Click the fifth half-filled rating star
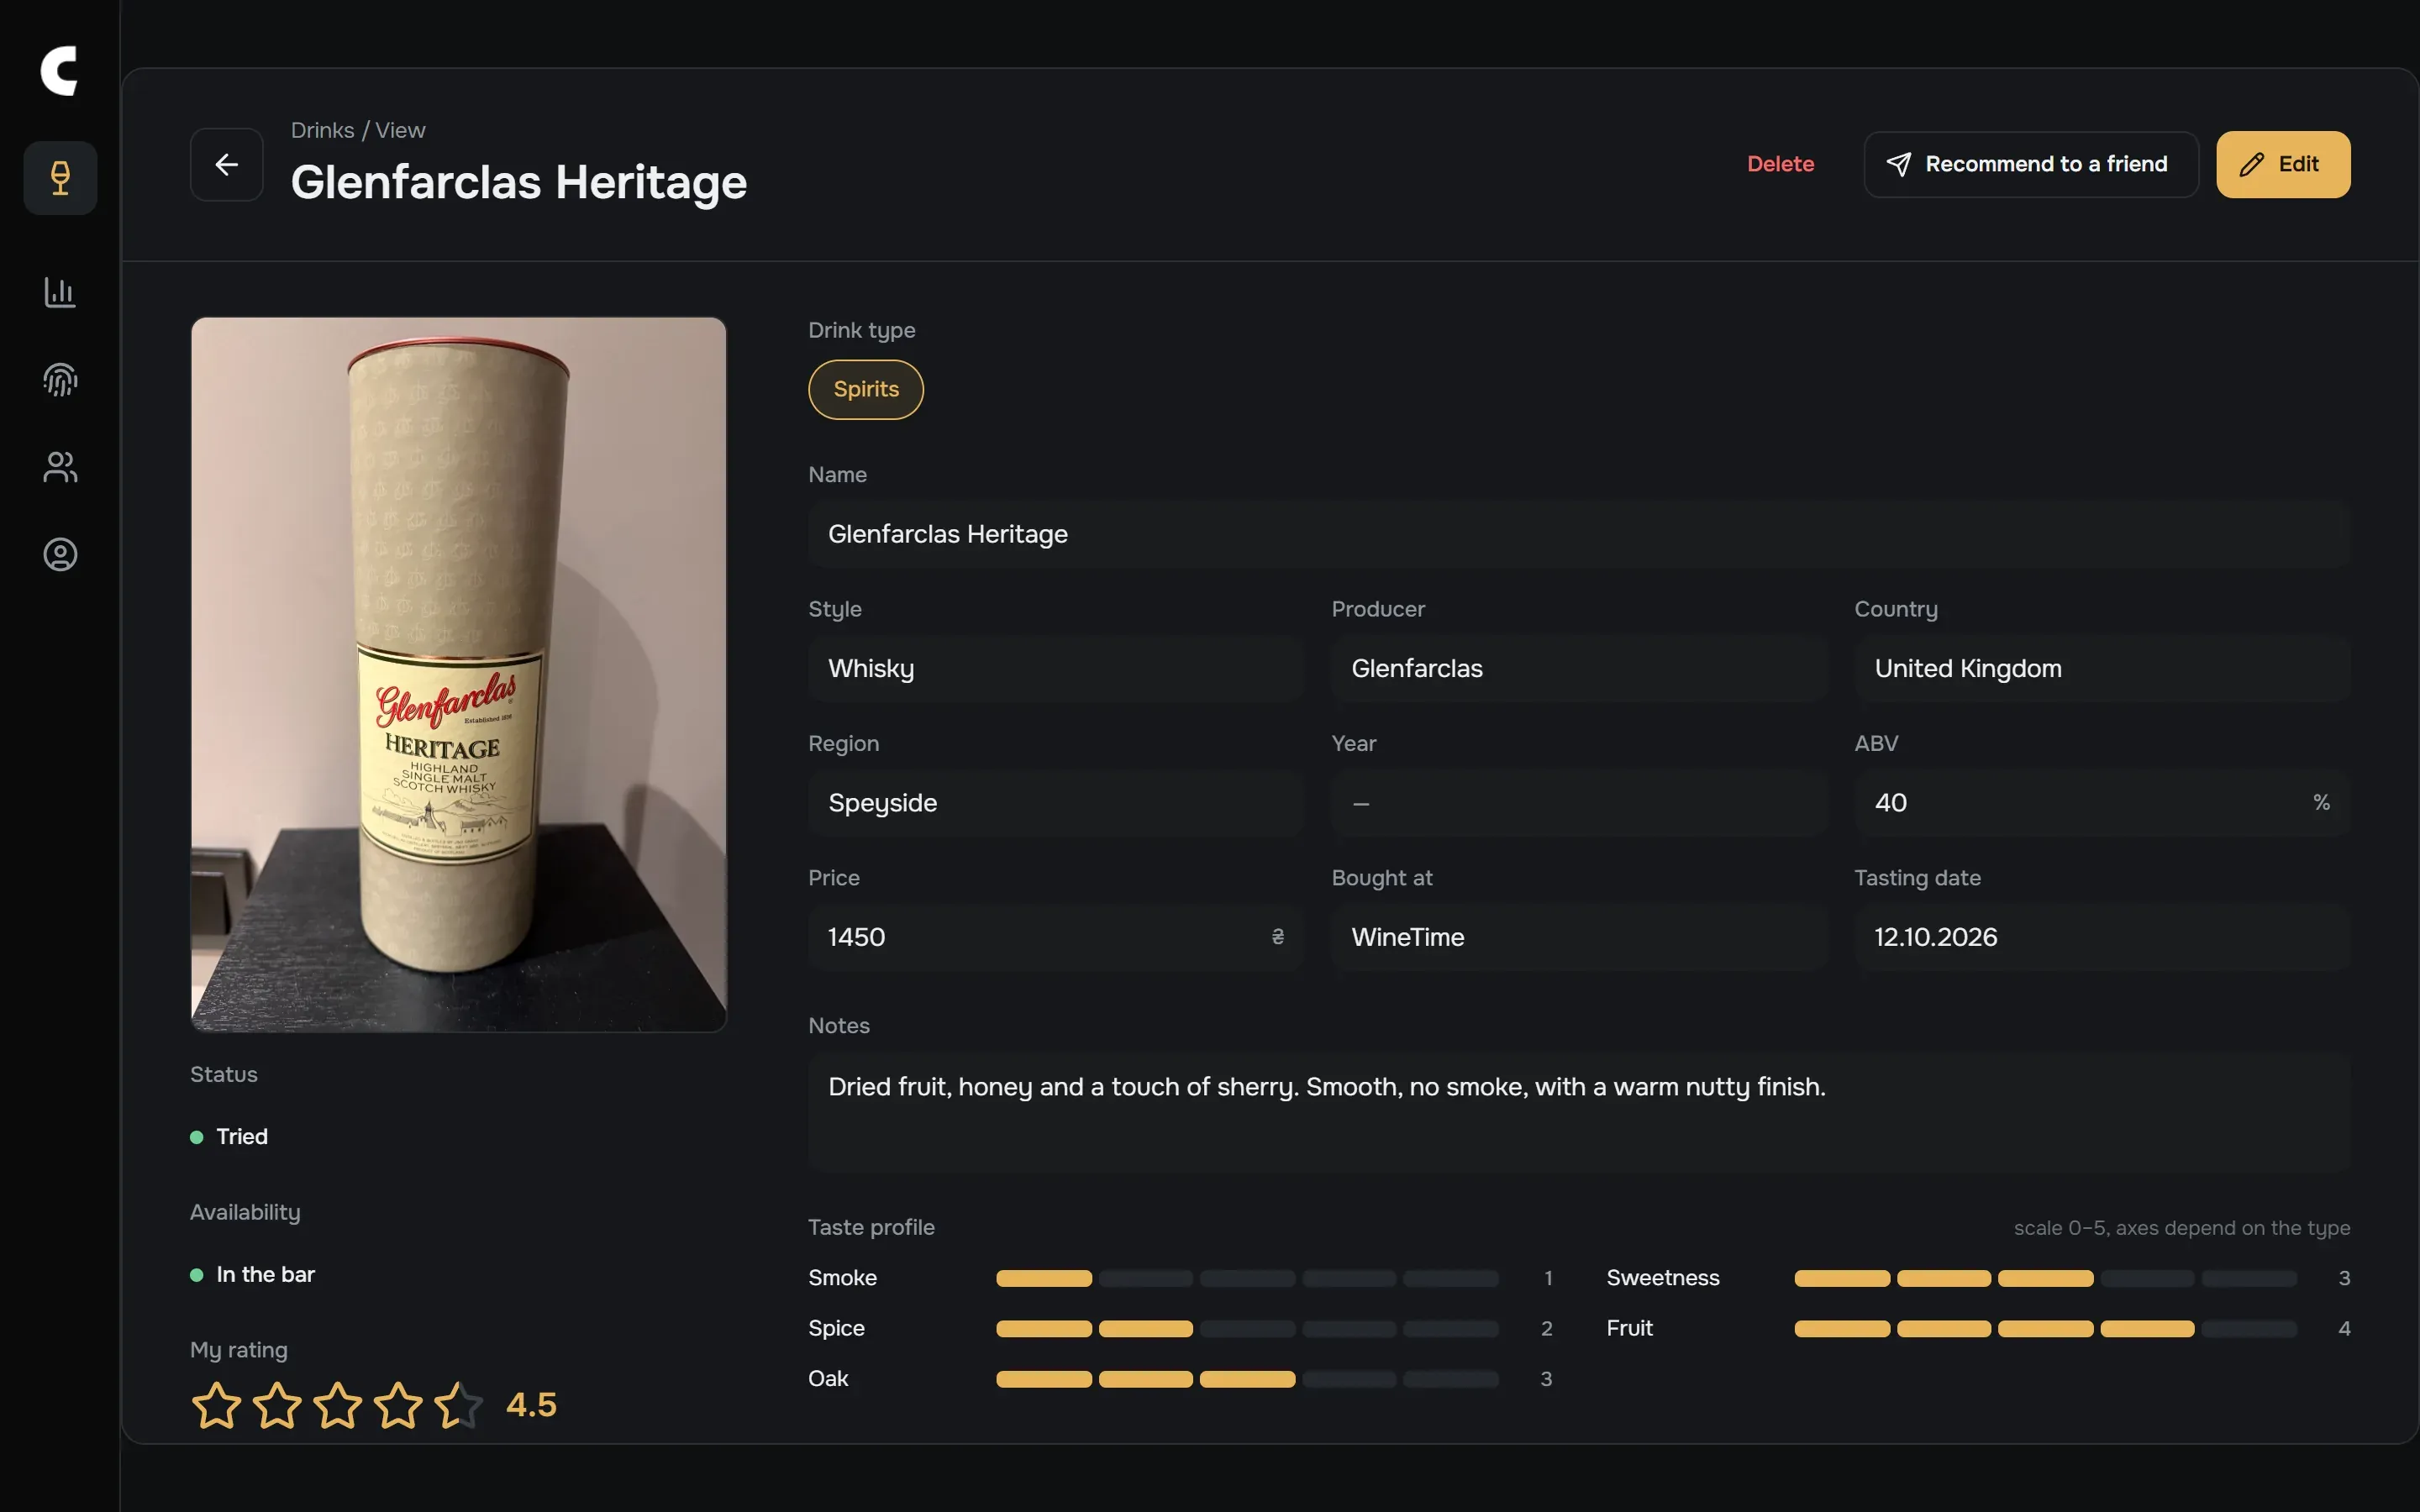 tap(459, 1405)
